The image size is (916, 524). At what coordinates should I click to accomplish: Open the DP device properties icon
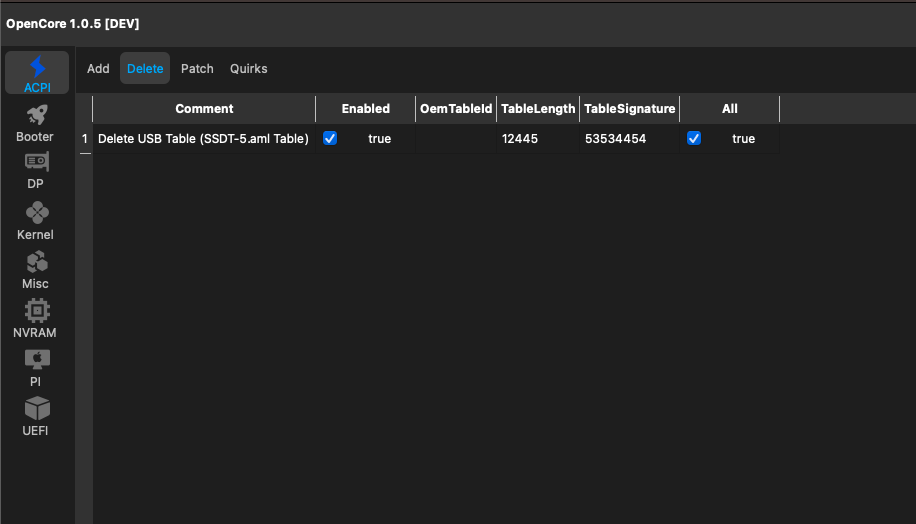(x=36, y=163)
